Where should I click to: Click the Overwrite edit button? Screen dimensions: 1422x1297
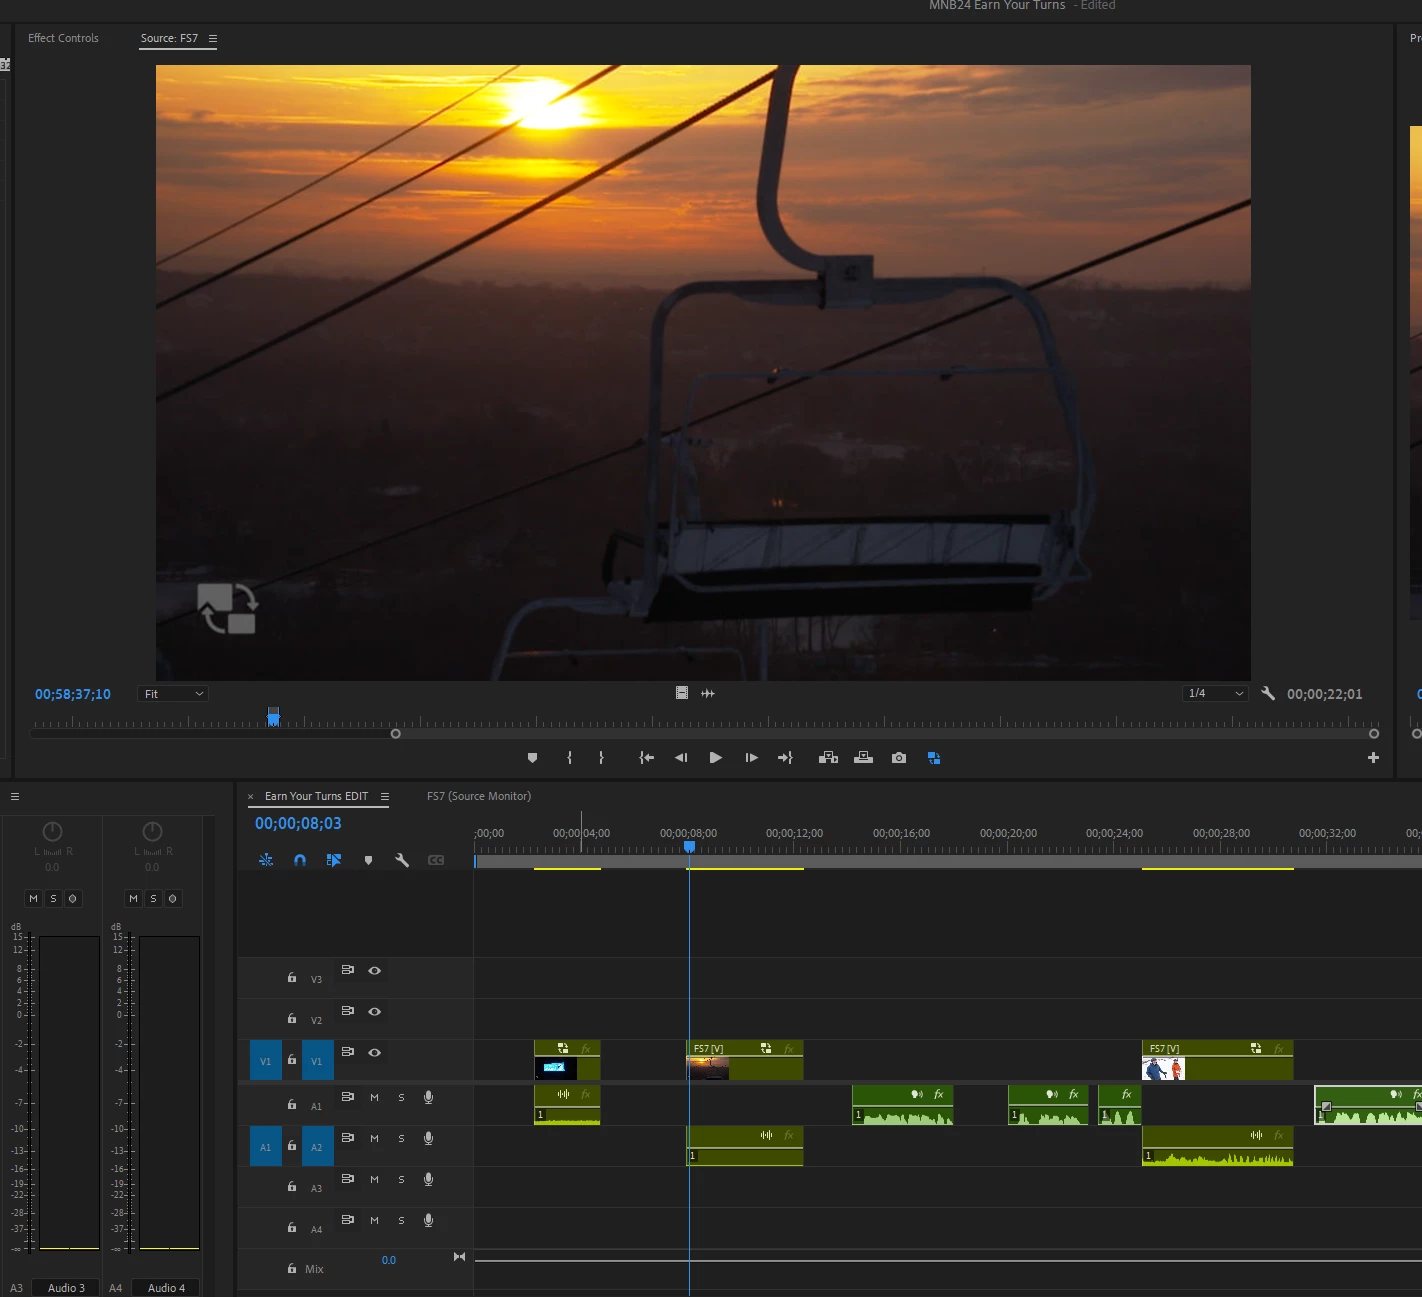tap(863, 758)
